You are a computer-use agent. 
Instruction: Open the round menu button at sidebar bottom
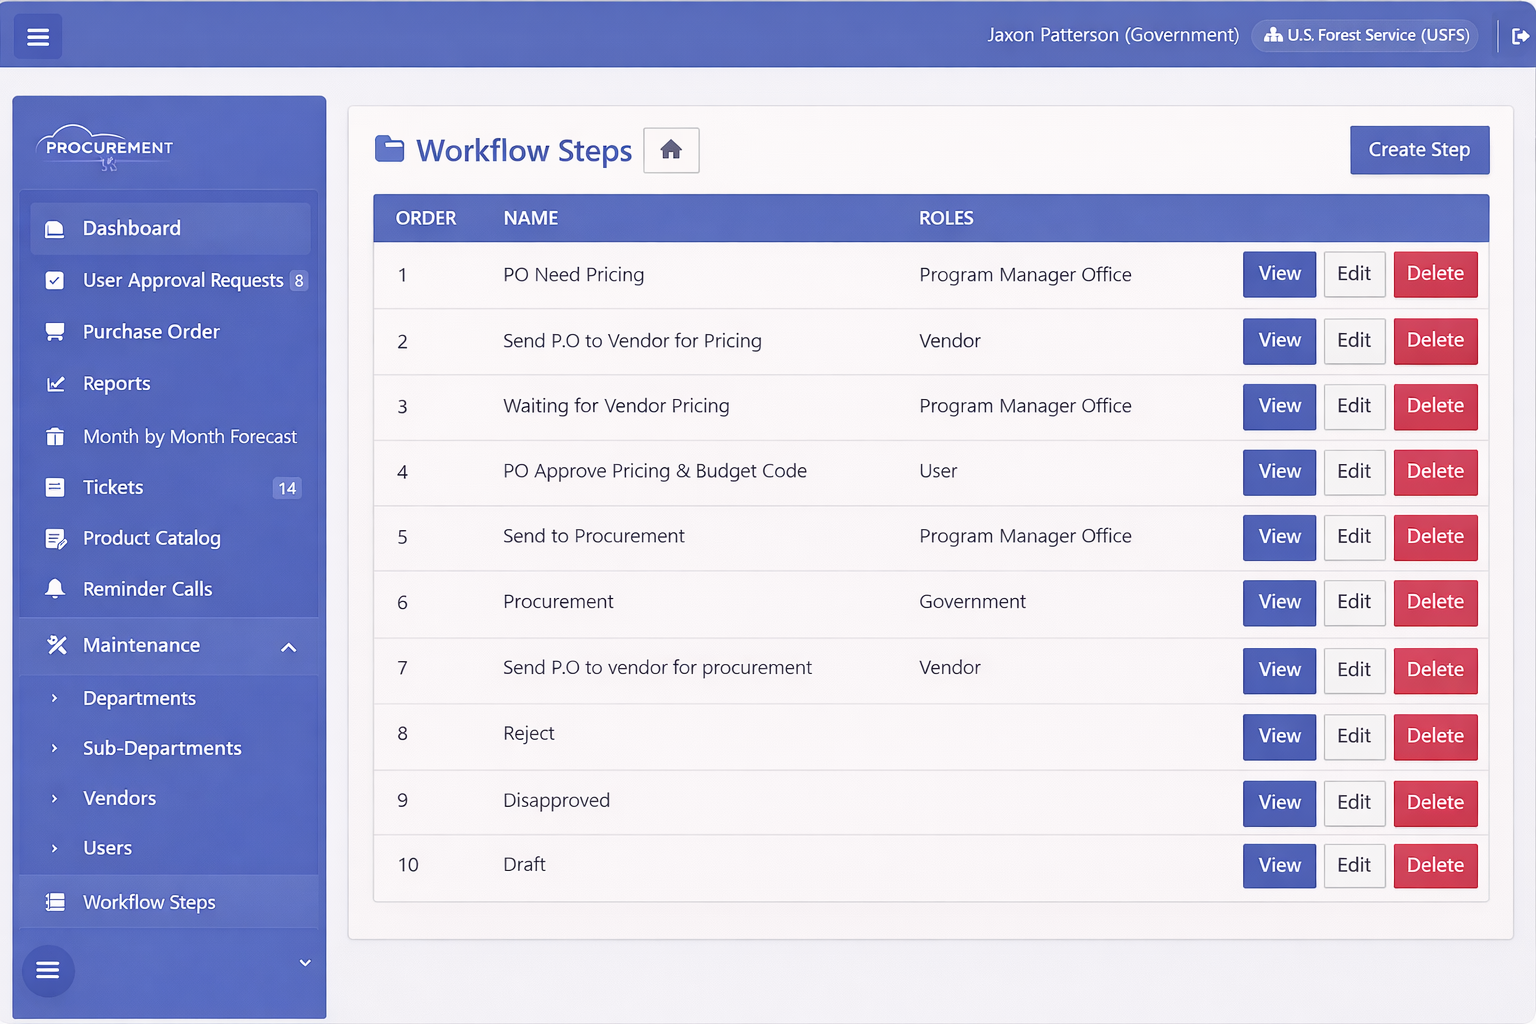[48, 970]
